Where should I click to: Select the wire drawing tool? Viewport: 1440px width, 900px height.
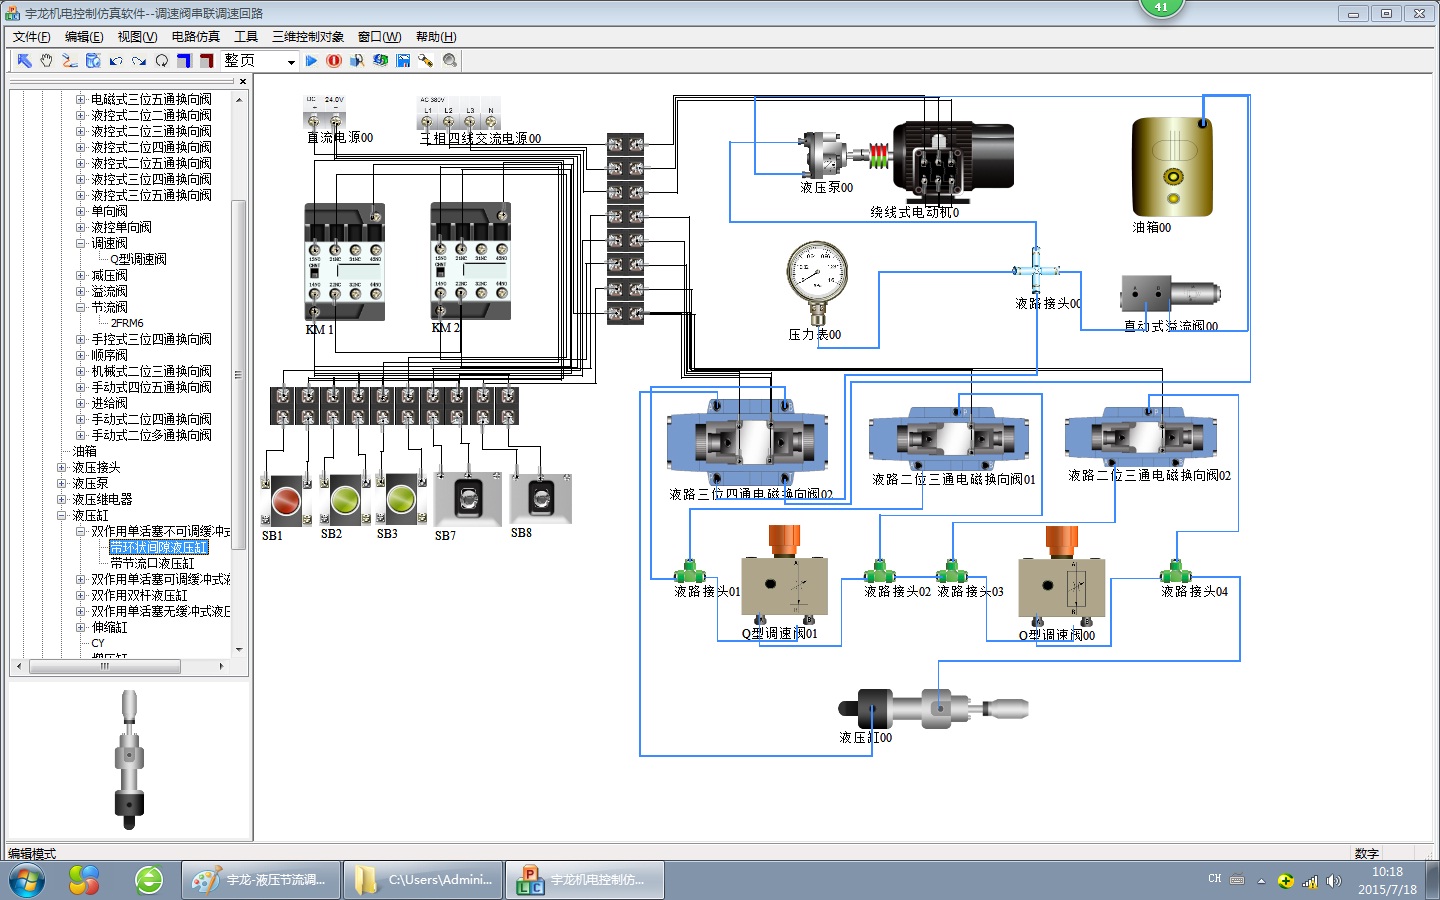click(69, 61)
